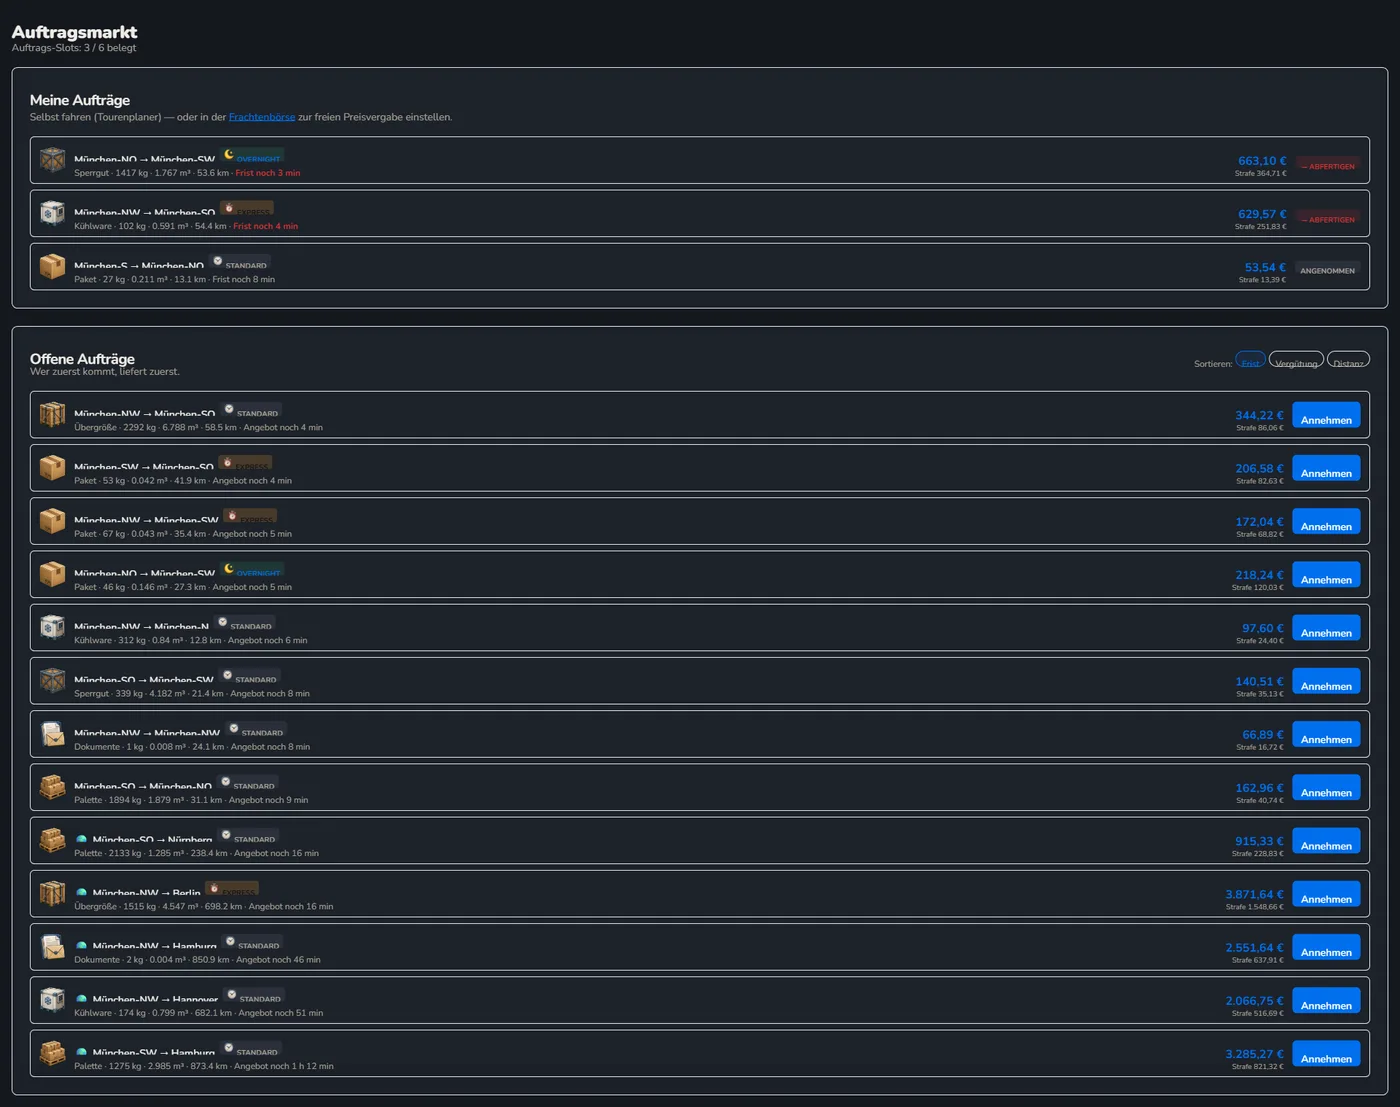Screen dimensions: 1400x1107
Task: Click the Kühlware 174 kg Hannover cargo icon
Action: point(52,1000)
